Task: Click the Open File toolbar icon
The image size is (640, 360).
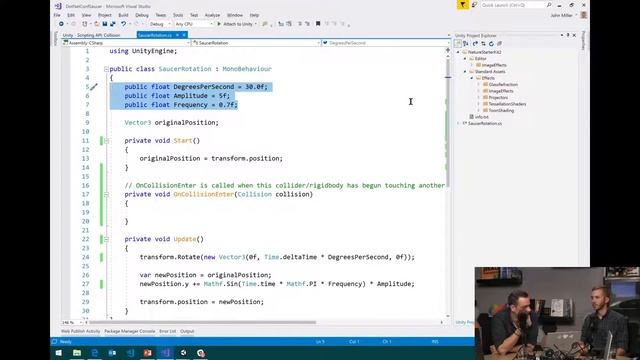Action: pos(97,24)
